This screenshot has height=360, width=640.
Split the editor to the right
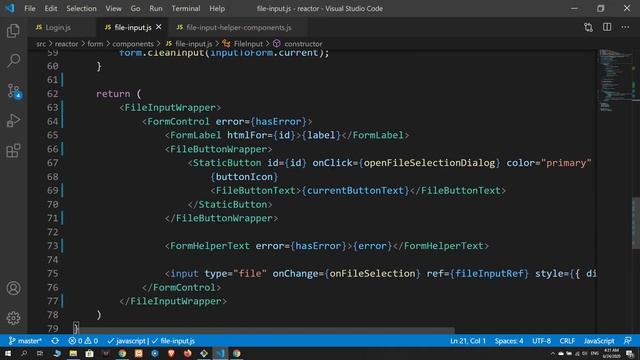(607, 27)
